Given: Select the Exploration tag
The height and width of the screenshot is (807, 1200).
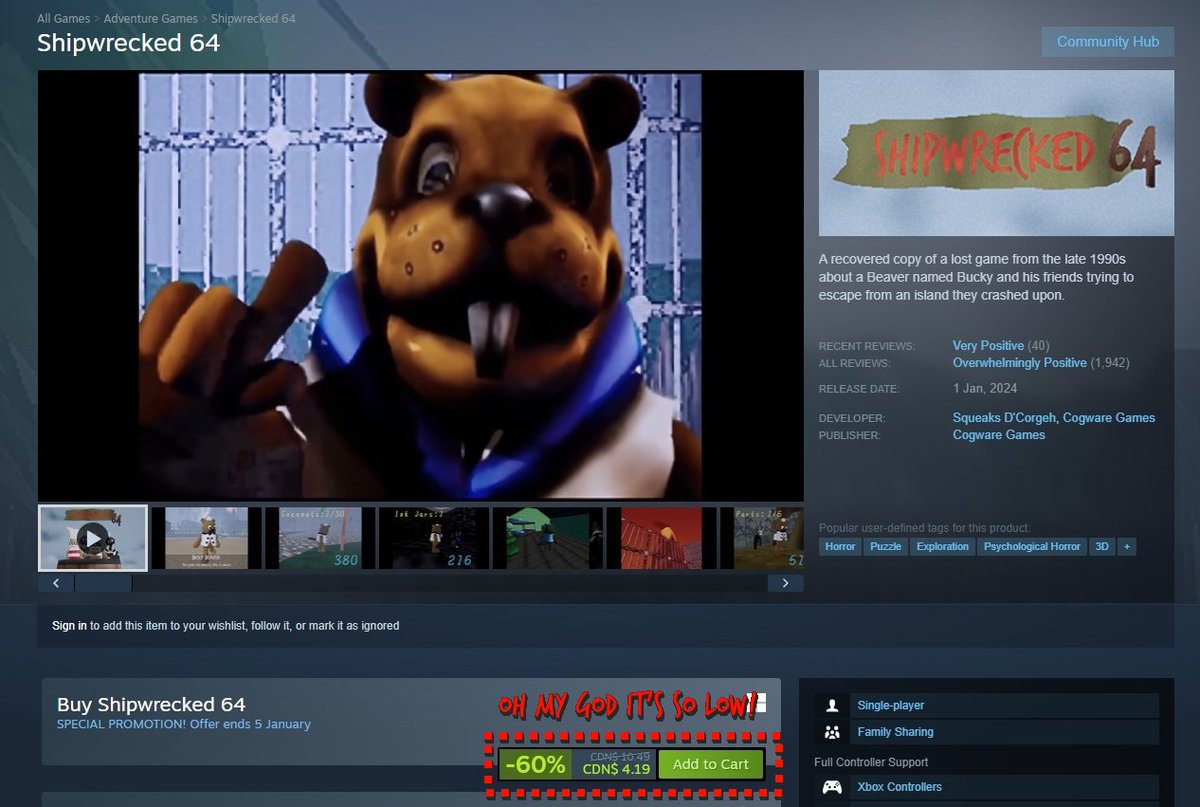Looking at the screenshot, I should 943,547.
